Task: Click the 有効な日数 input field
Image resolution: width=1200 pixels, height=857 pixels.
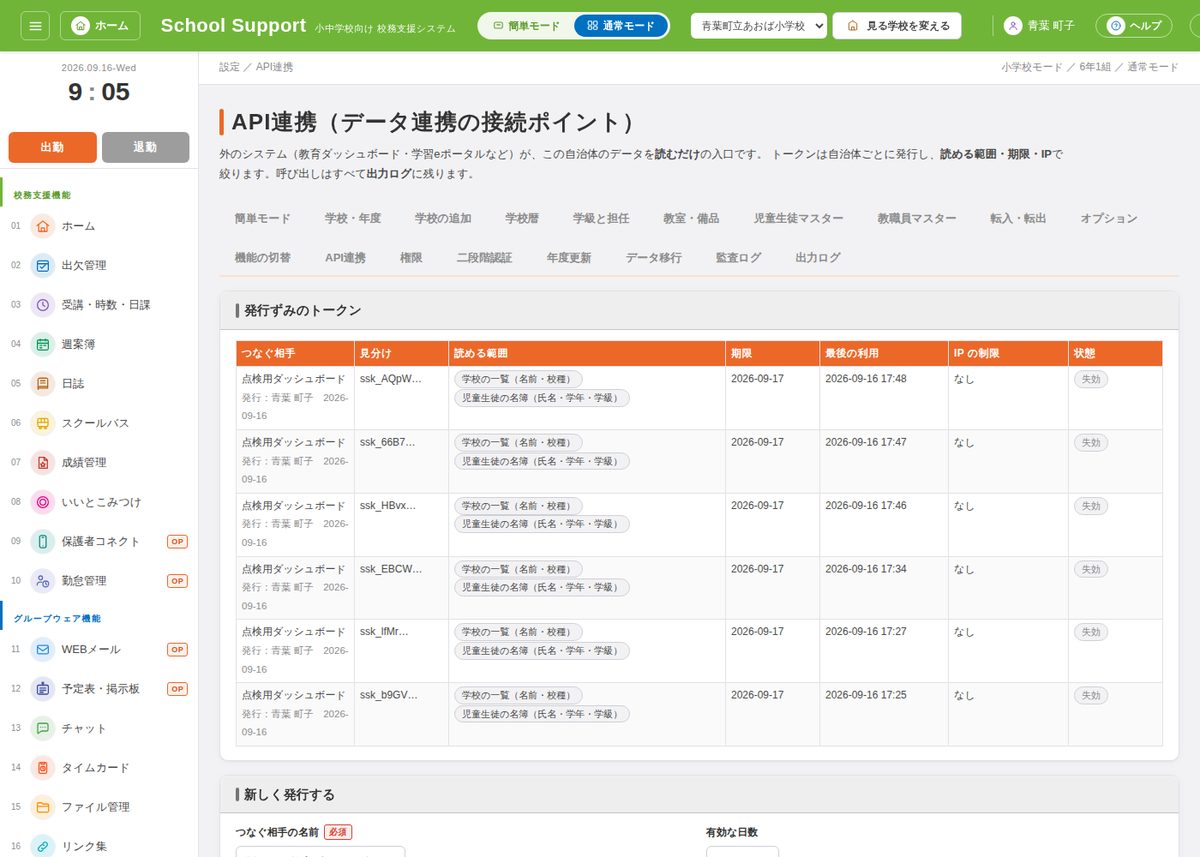Action: [x=742, y=852]
